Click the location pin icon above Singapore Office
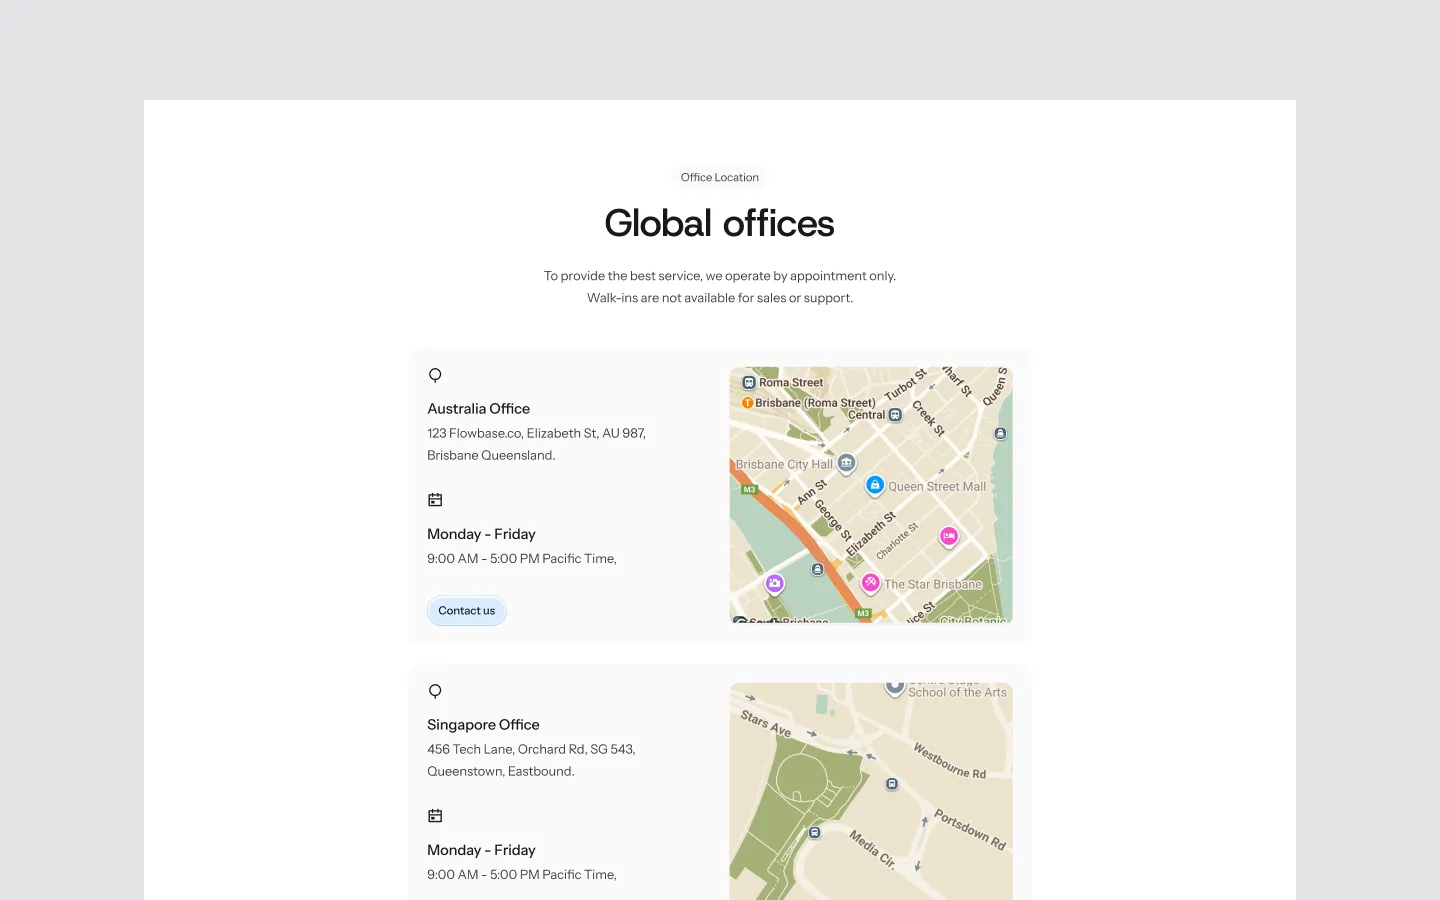Screen dimensions: 1440x900 [435, 691]
